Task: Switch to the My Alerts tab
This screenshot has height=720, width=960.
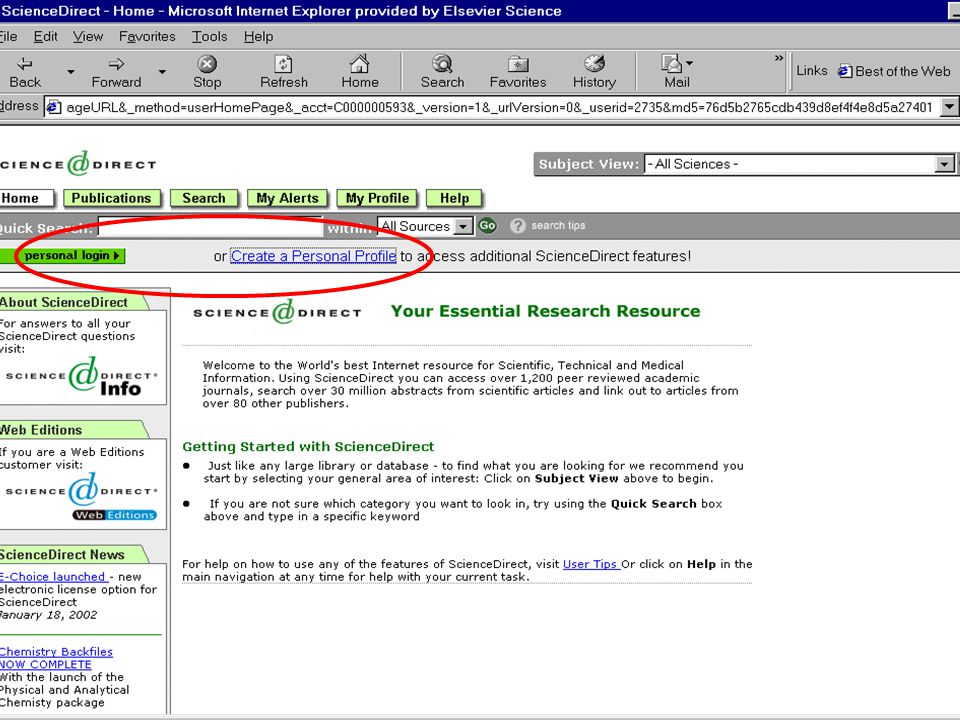Action: [x=287, y=198]
